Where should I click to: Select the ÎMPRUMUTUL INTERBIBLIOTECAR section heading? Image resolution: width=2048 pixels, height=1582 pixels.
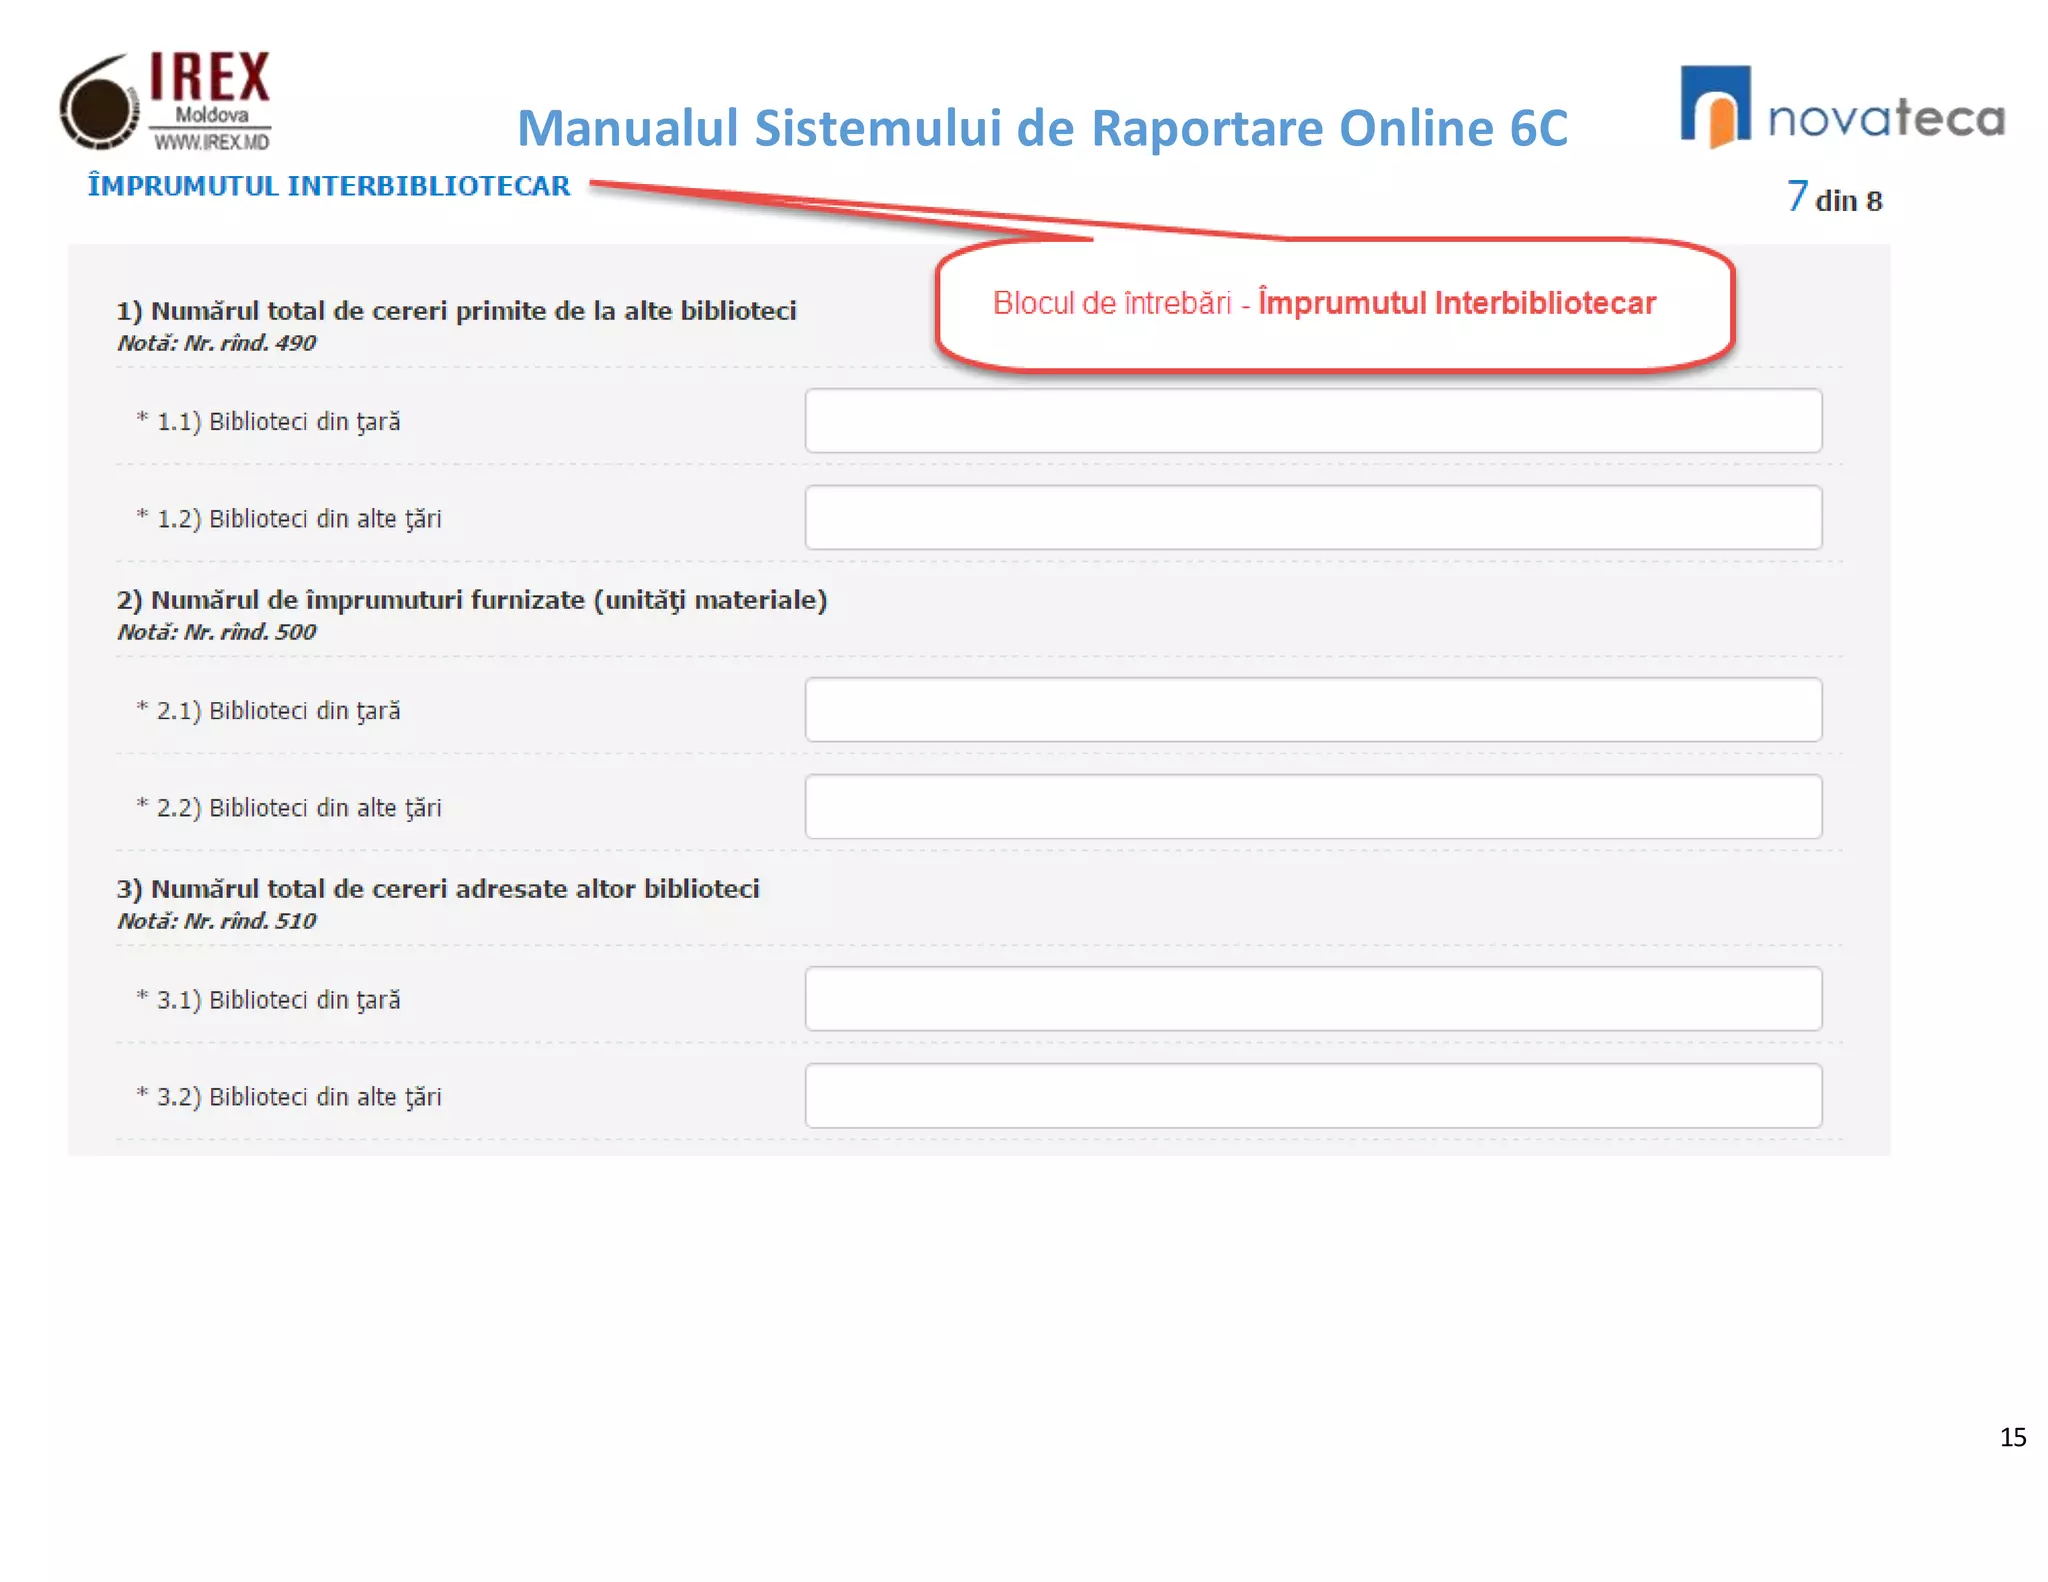coord(329,186)
